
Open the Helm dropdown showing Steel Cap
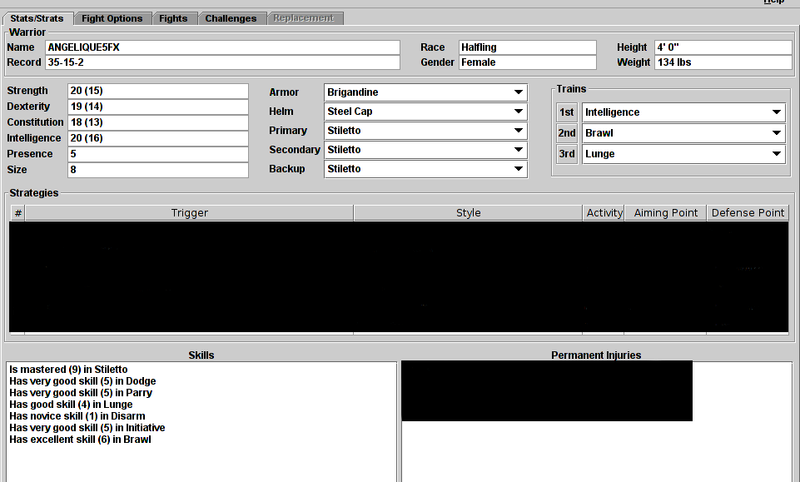point(426,111)
